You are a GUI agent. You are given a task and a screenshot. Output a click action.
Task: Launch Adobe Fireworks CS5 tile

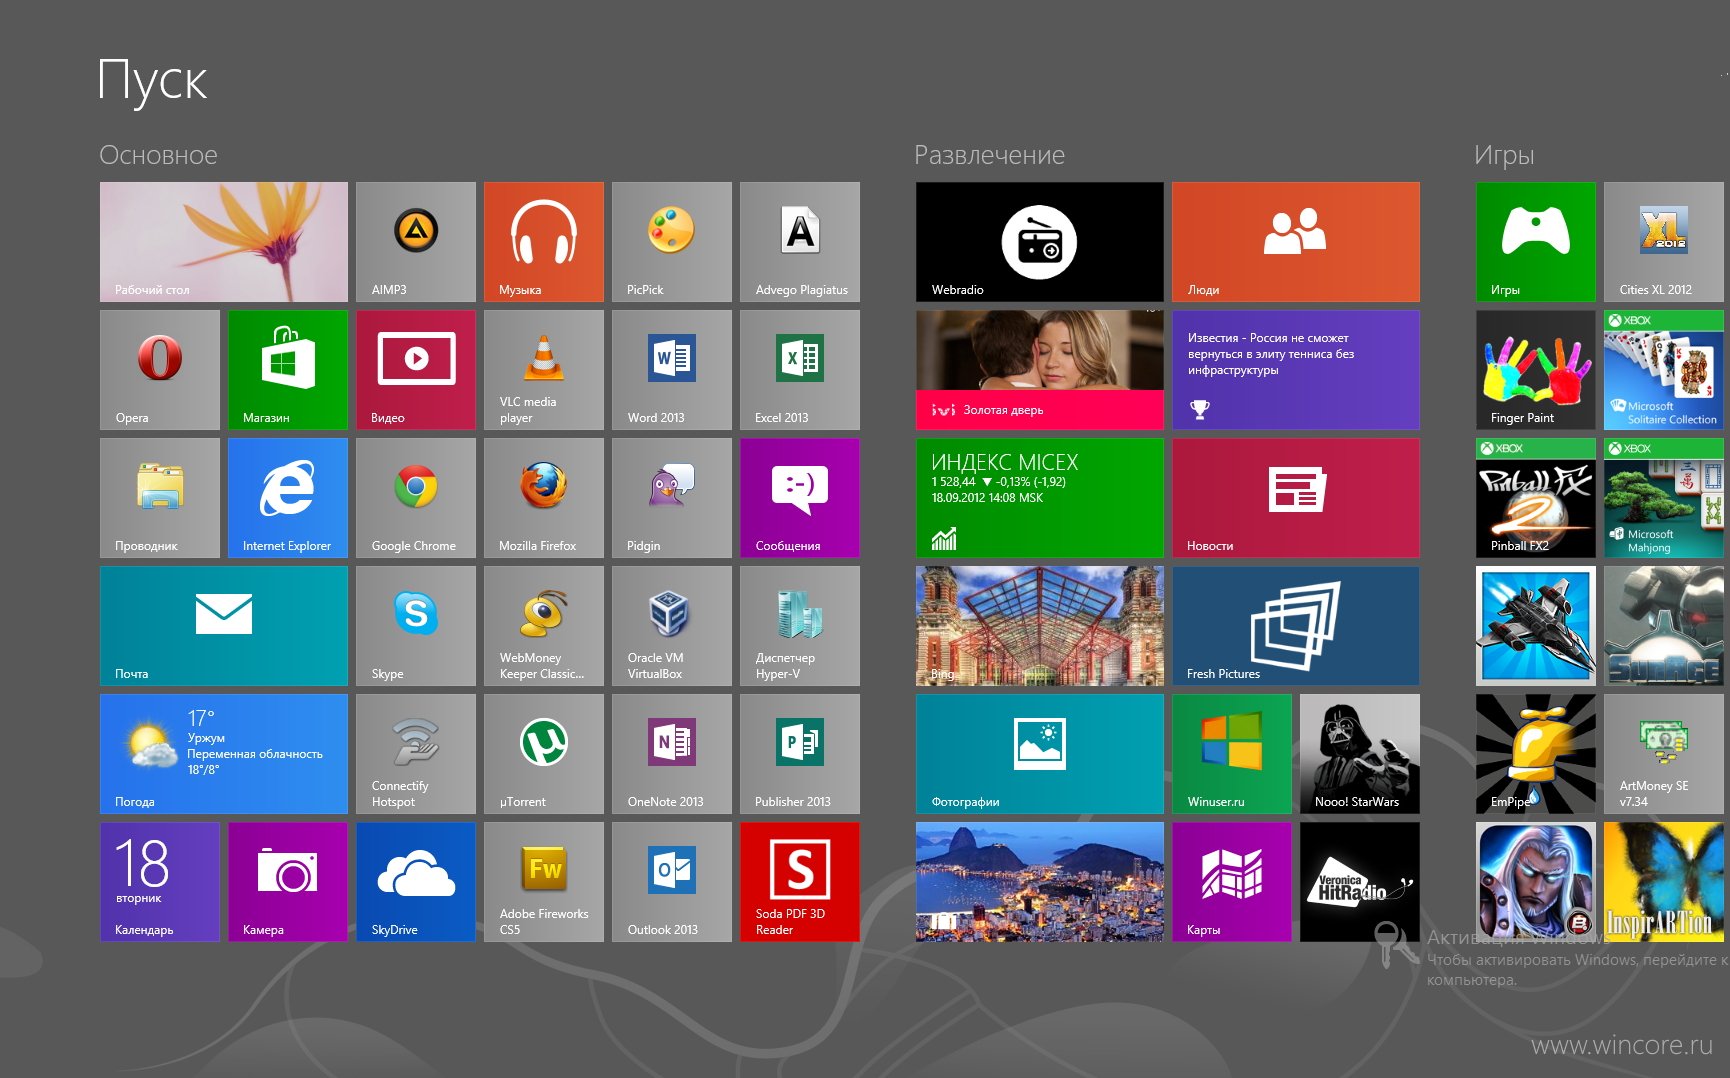point(544,882)
